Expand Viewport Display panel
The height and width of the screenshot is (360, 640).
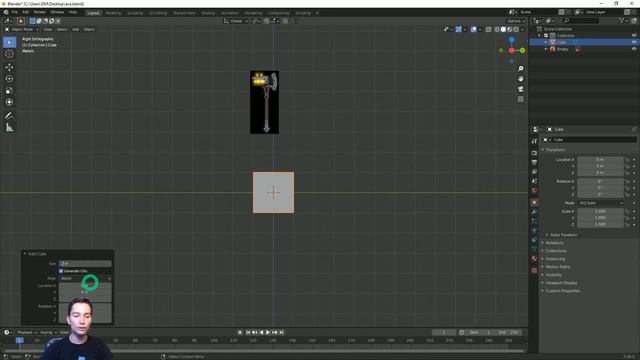click(561, 283)
